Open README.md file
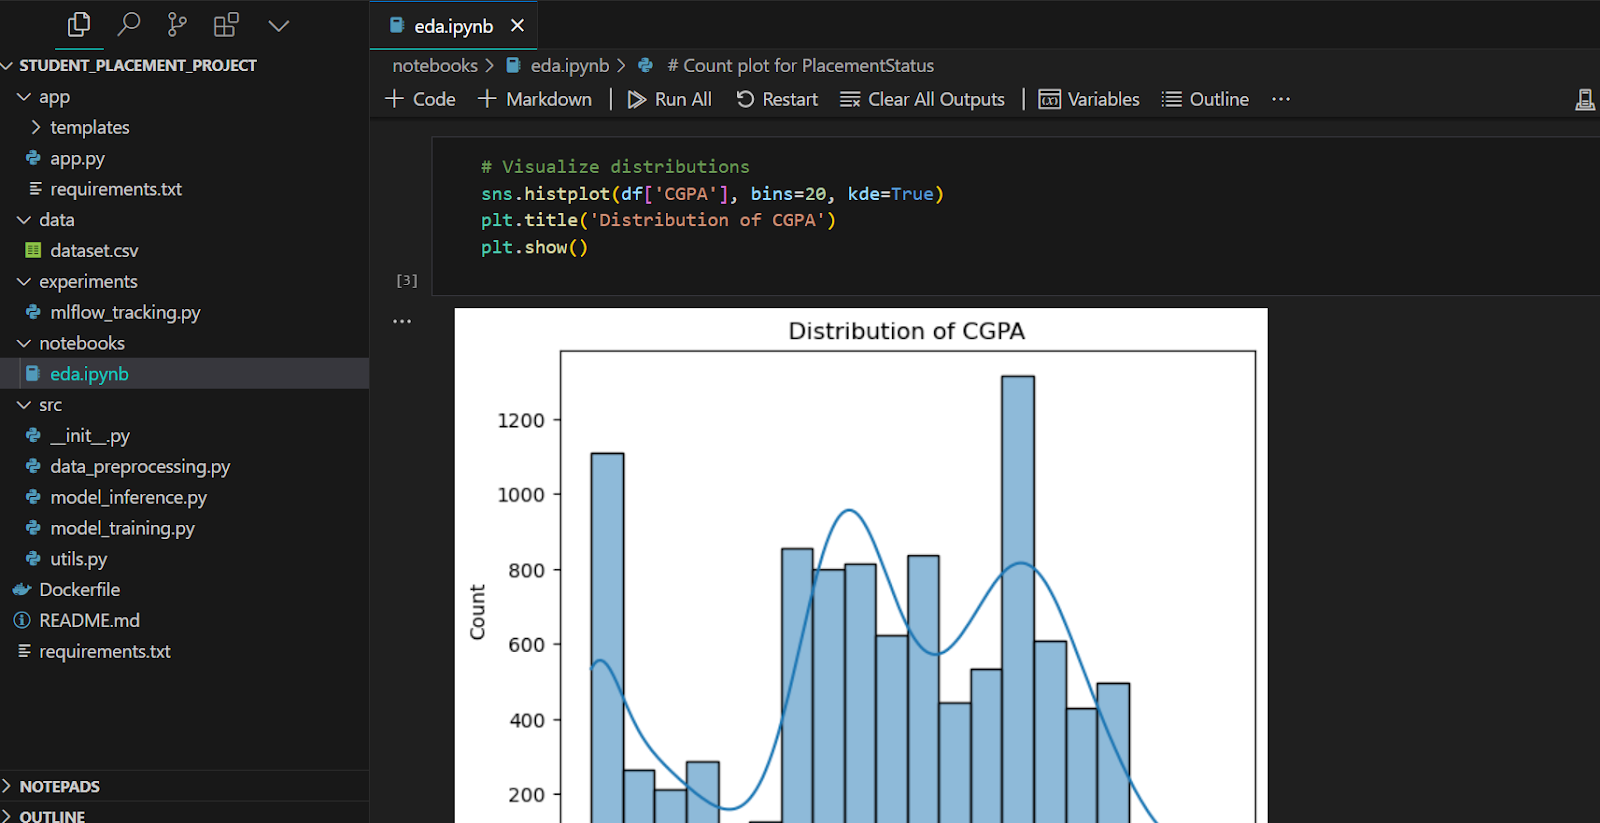This screenshot has width=1600, height=823. pyautogui.click(x=185, y=620)
